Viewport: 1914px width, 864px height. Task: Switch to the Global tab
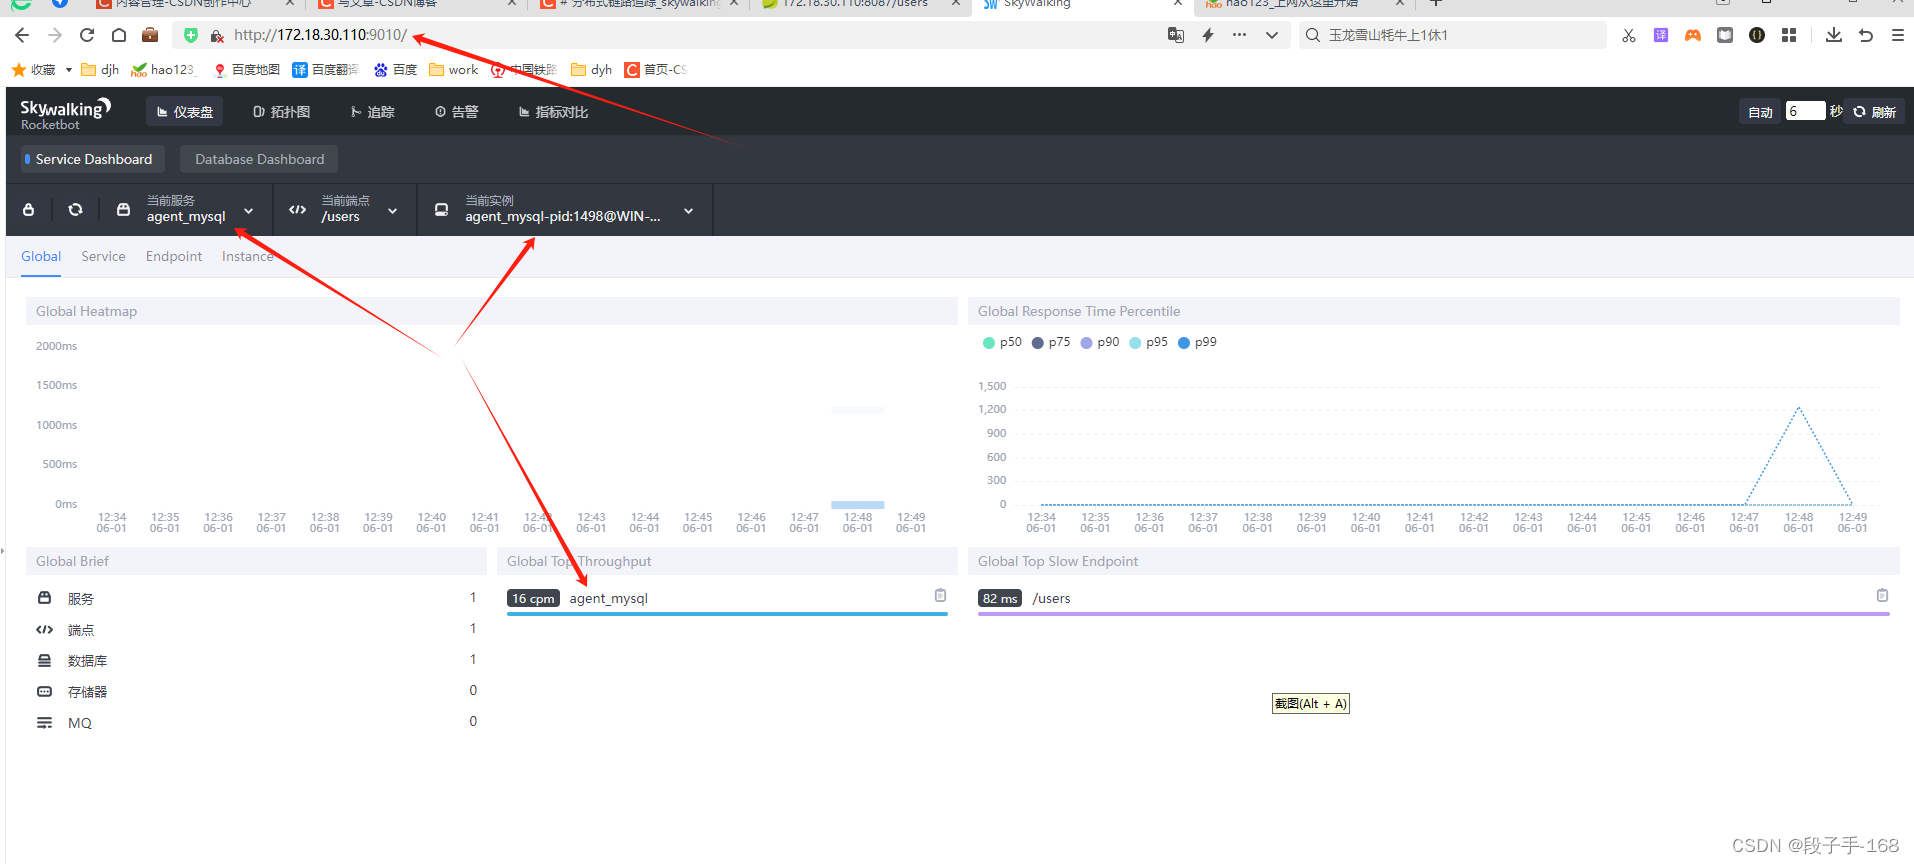click(41, 256)
